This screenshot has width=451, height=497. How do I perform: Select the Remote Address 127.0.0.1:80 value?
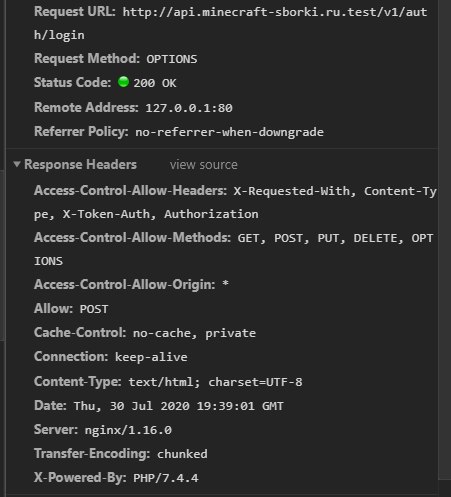[x=189, y=108]
